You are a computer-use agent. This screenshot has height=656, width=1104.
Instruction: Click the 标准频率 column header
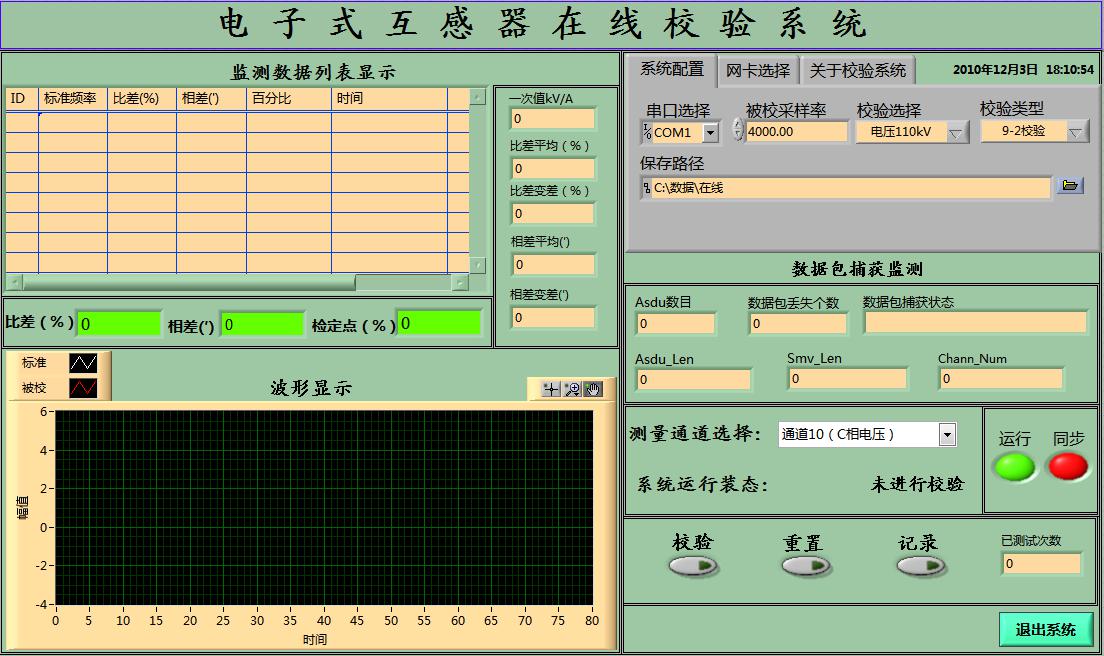coord(73,99)
